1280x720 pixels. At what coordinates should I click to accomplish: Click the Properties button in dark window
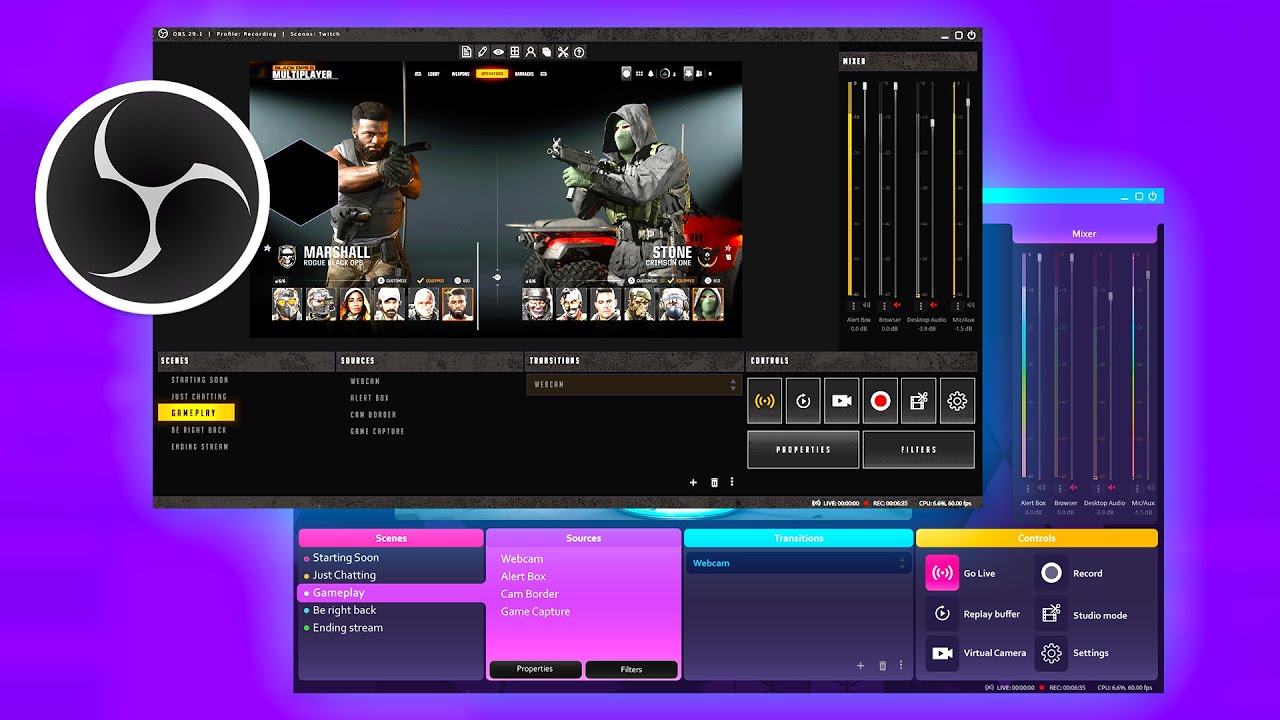click(x=803, y=450)
